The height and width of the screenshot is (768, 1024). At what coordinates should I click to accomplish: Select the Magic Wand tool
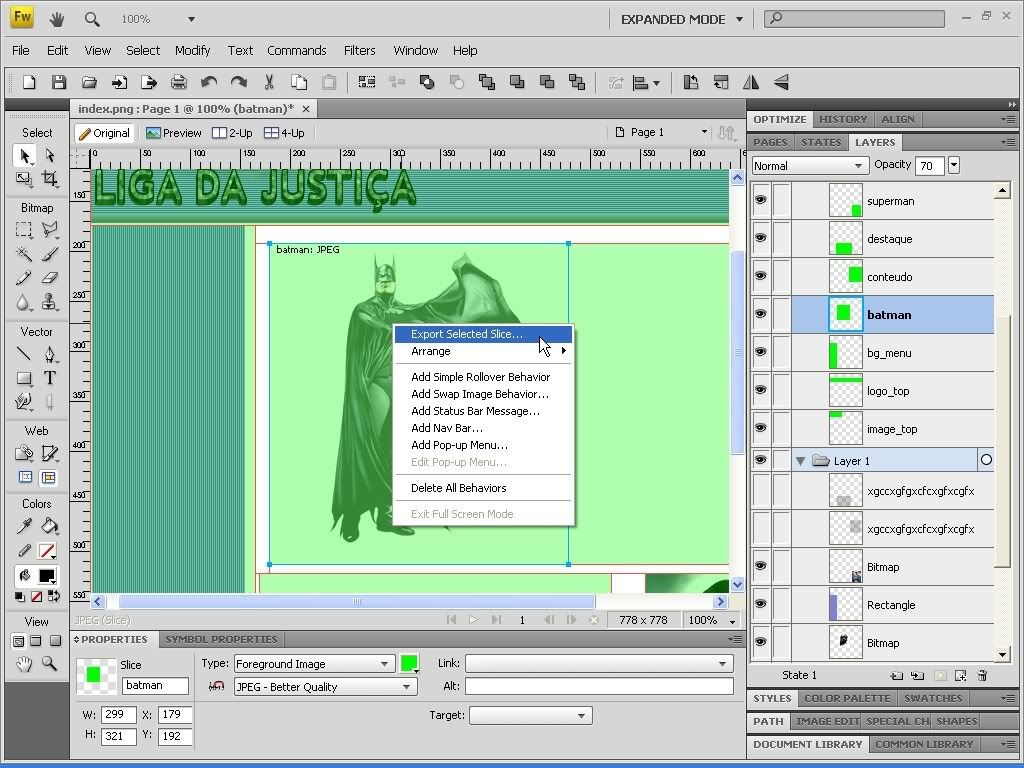tap(24, 253)
